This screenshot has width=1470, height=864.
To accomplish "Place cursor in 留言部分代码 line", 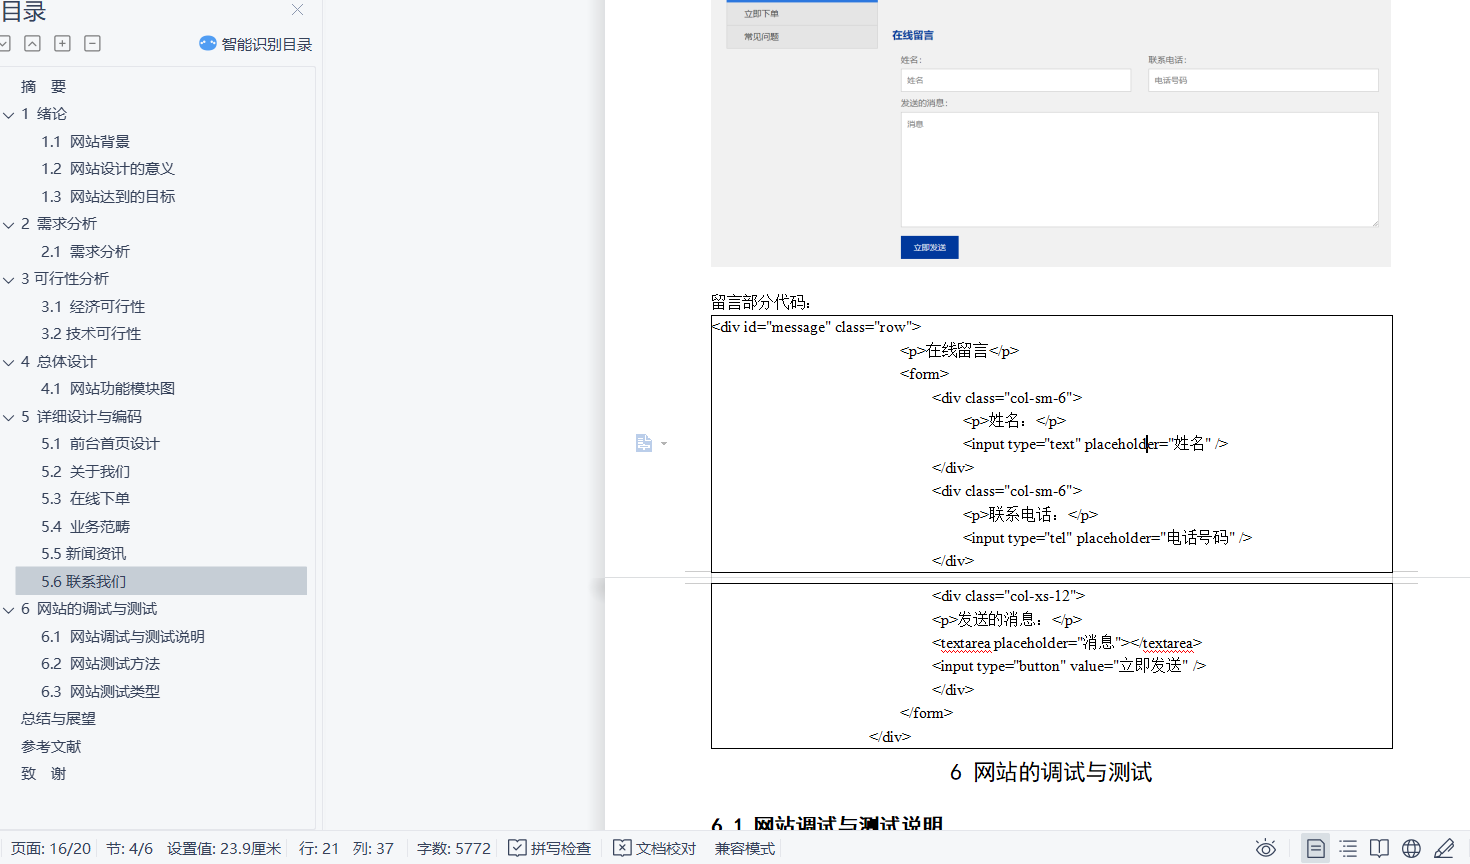I will point(761,302).
